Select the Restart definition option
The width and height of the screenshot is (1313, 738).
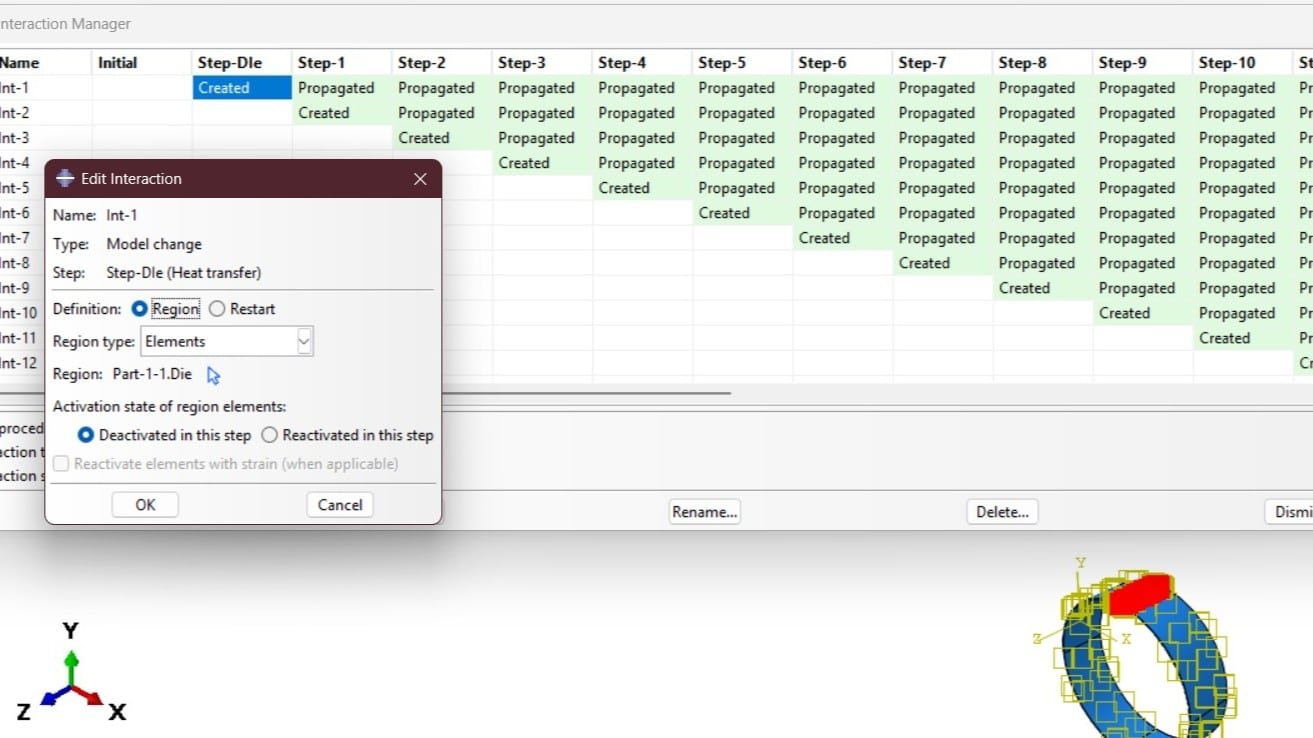pos(217,309)
